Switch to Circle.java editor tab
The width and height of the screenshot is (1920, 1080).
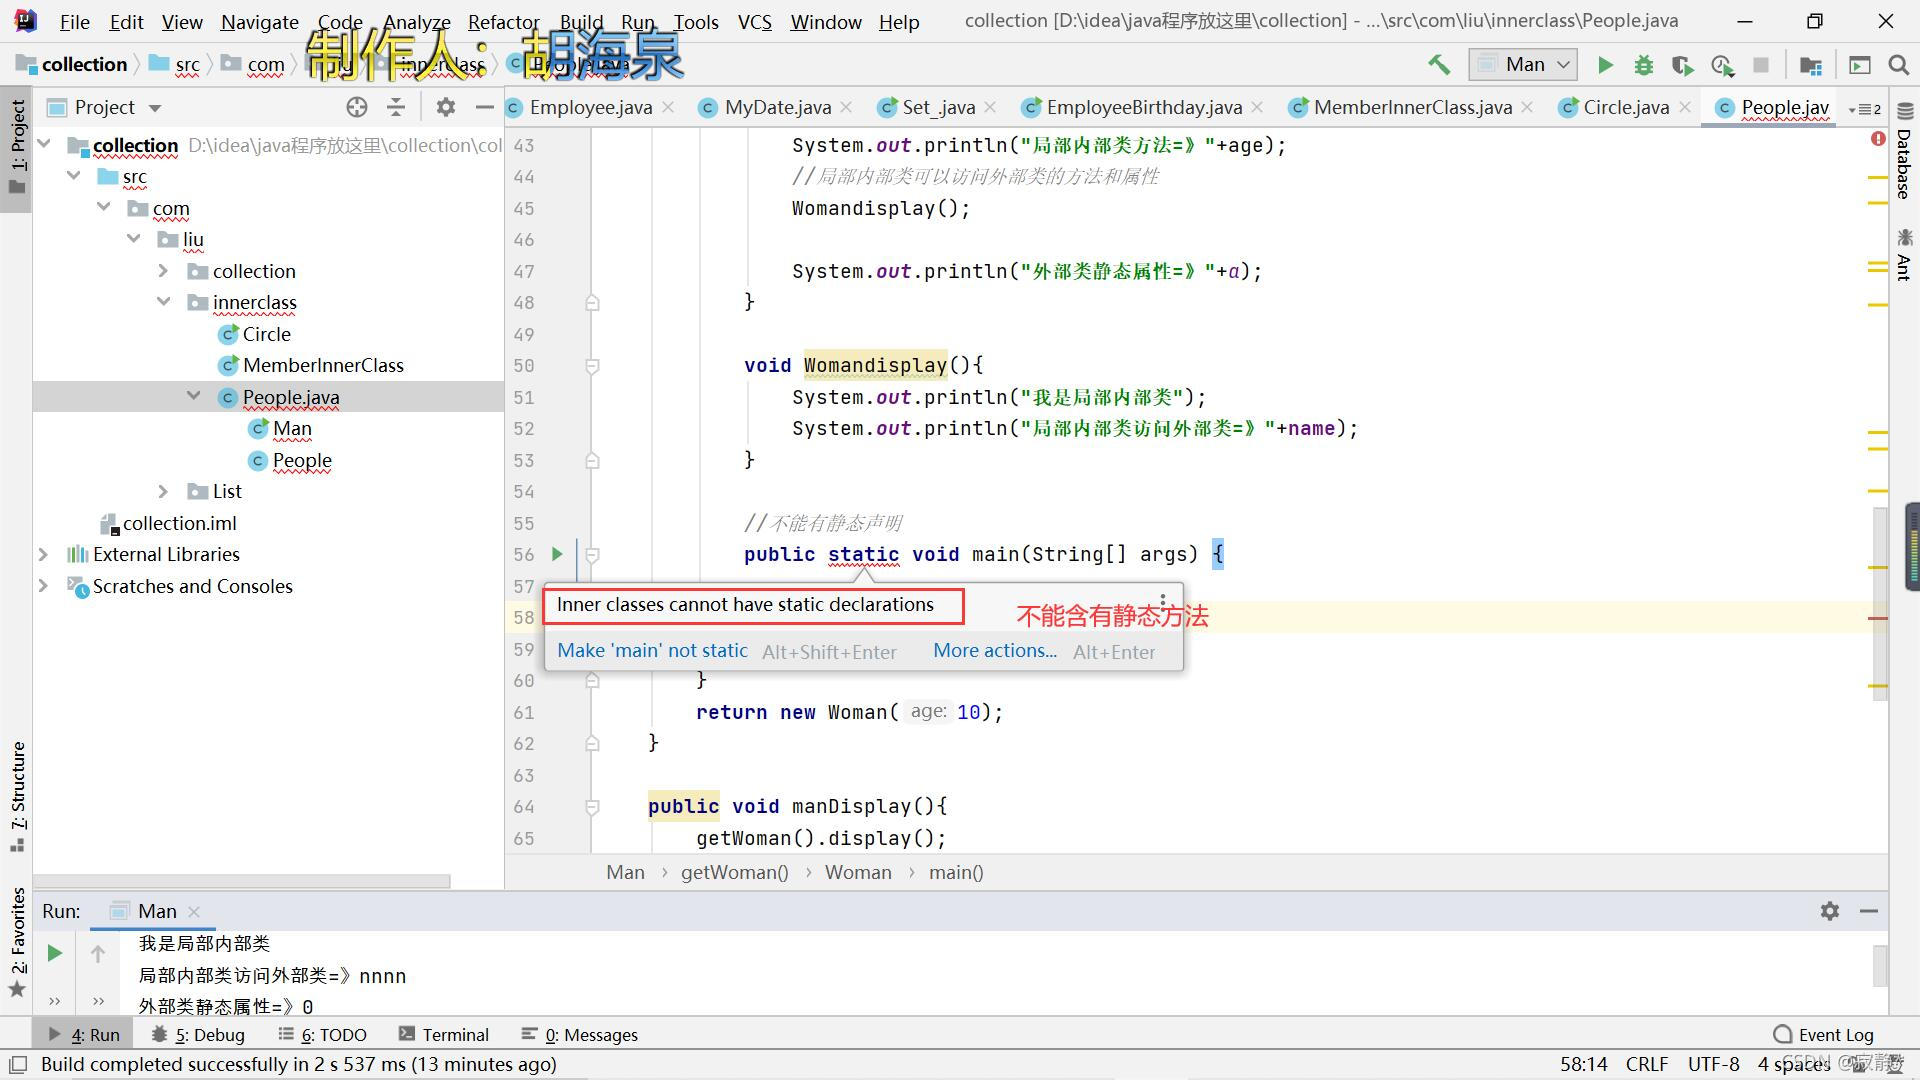coord(1625,107)
